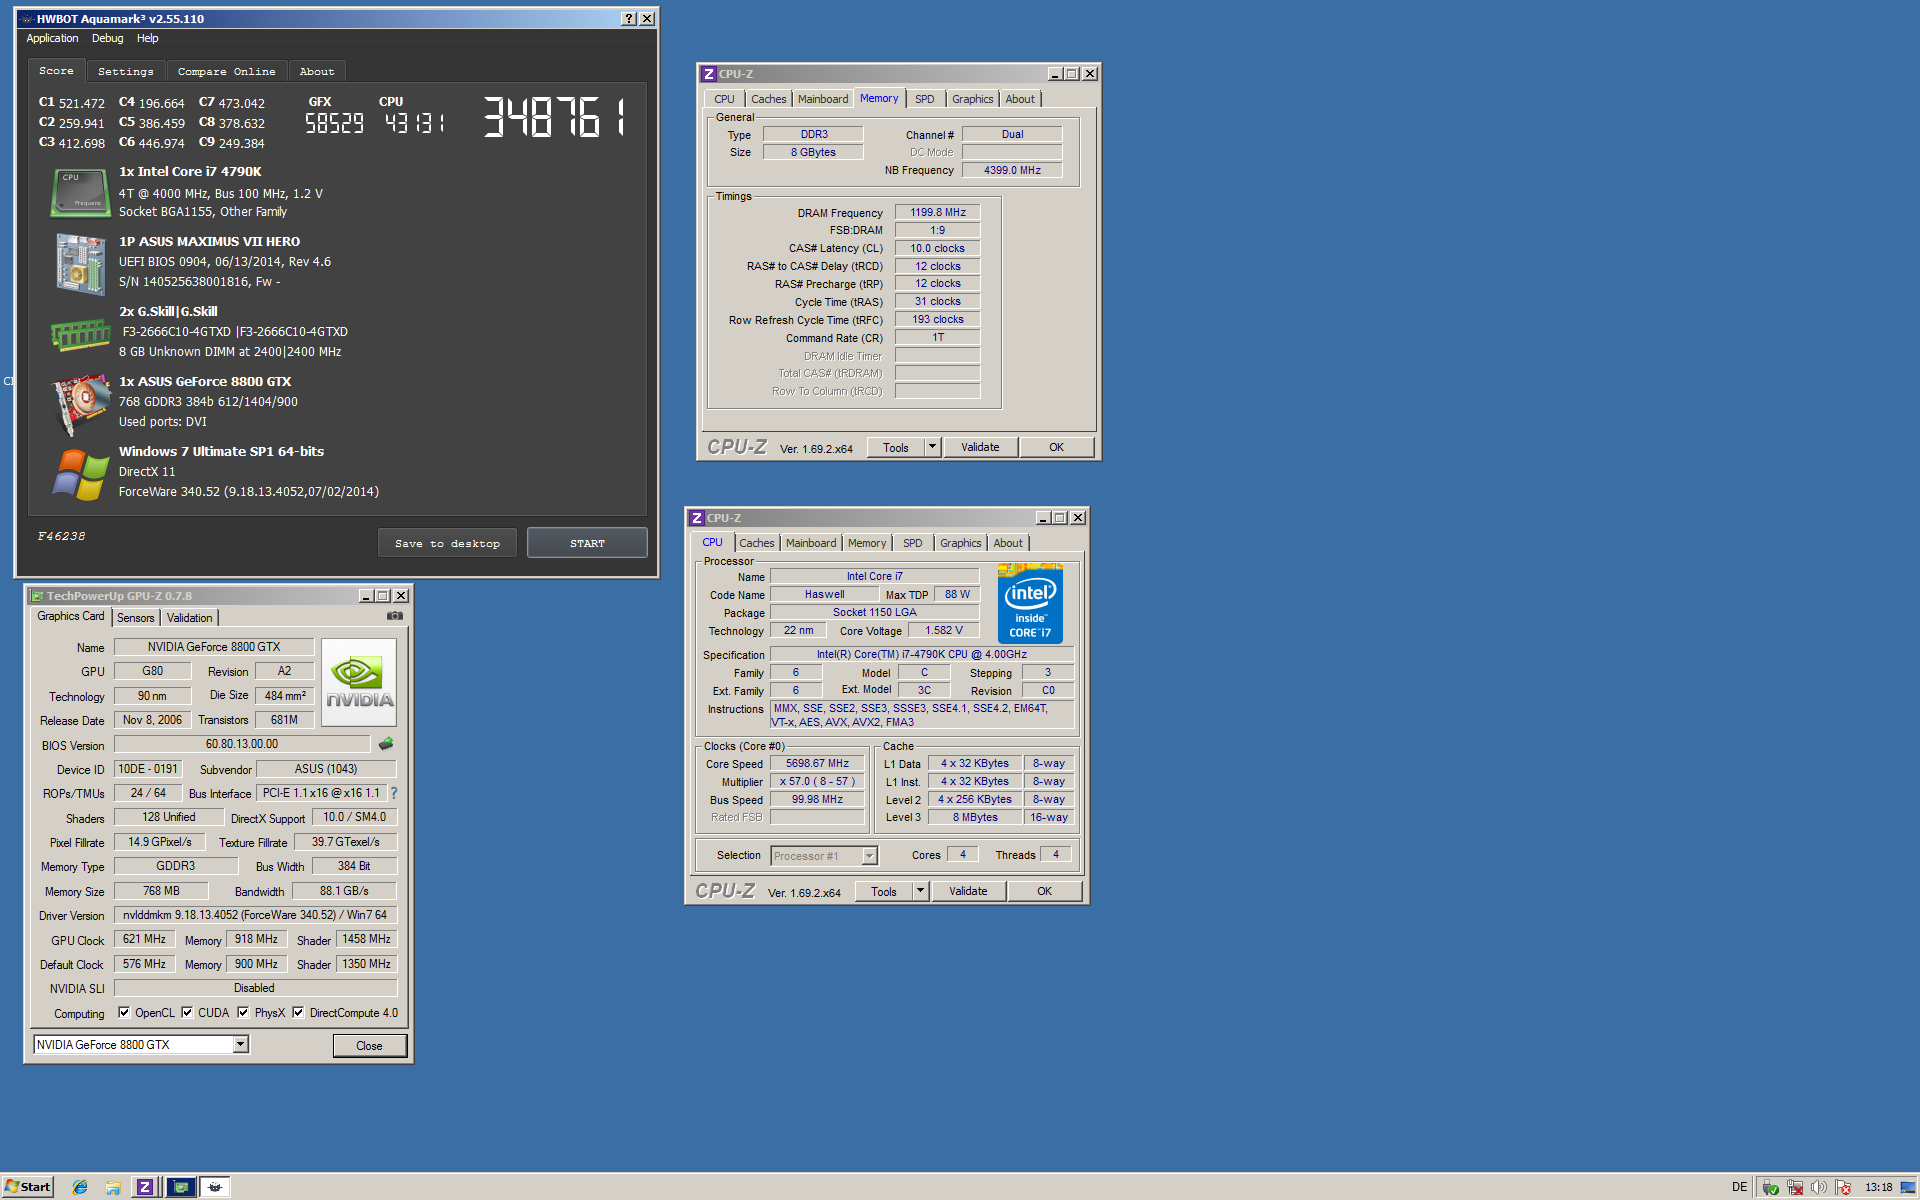Click the DRAM Frequency value 1199.8 MHz

938,213
